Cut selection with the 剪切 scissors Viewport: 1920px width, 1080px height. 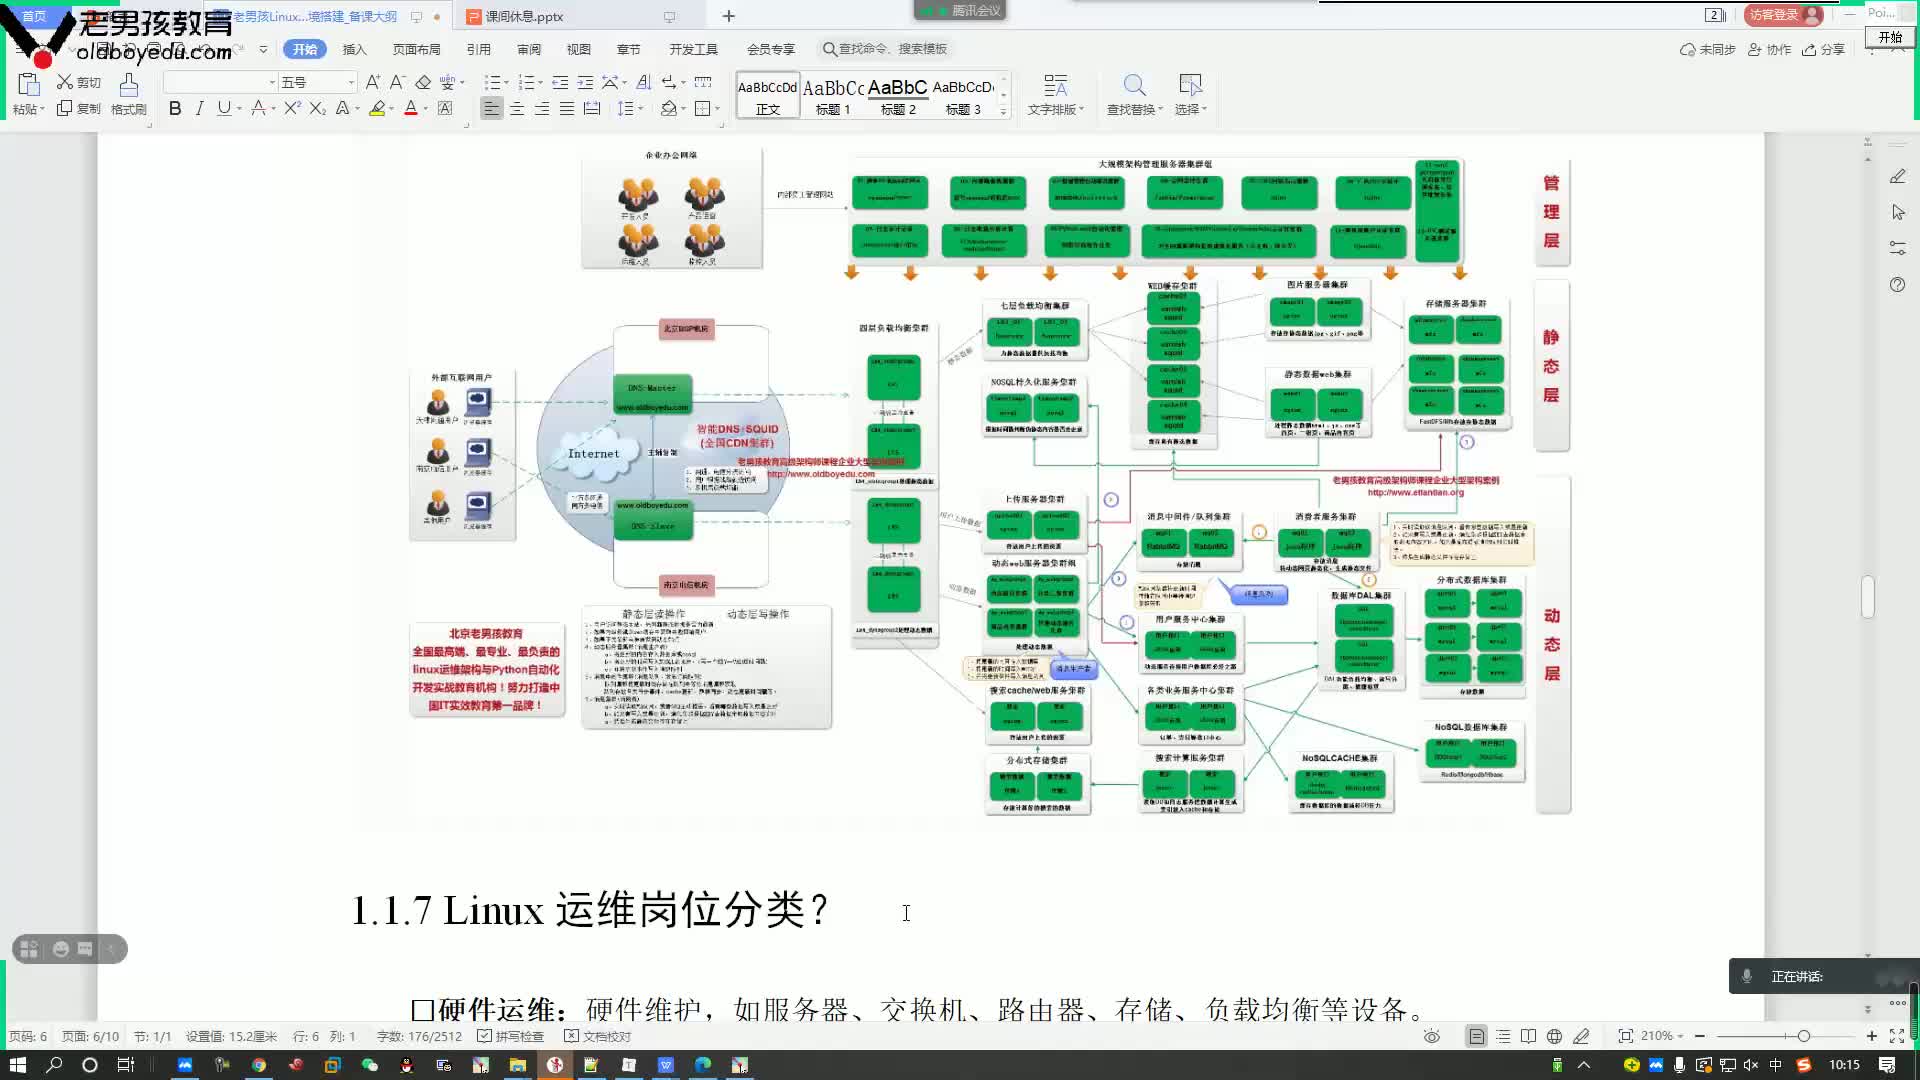click(x=78, y=82)
